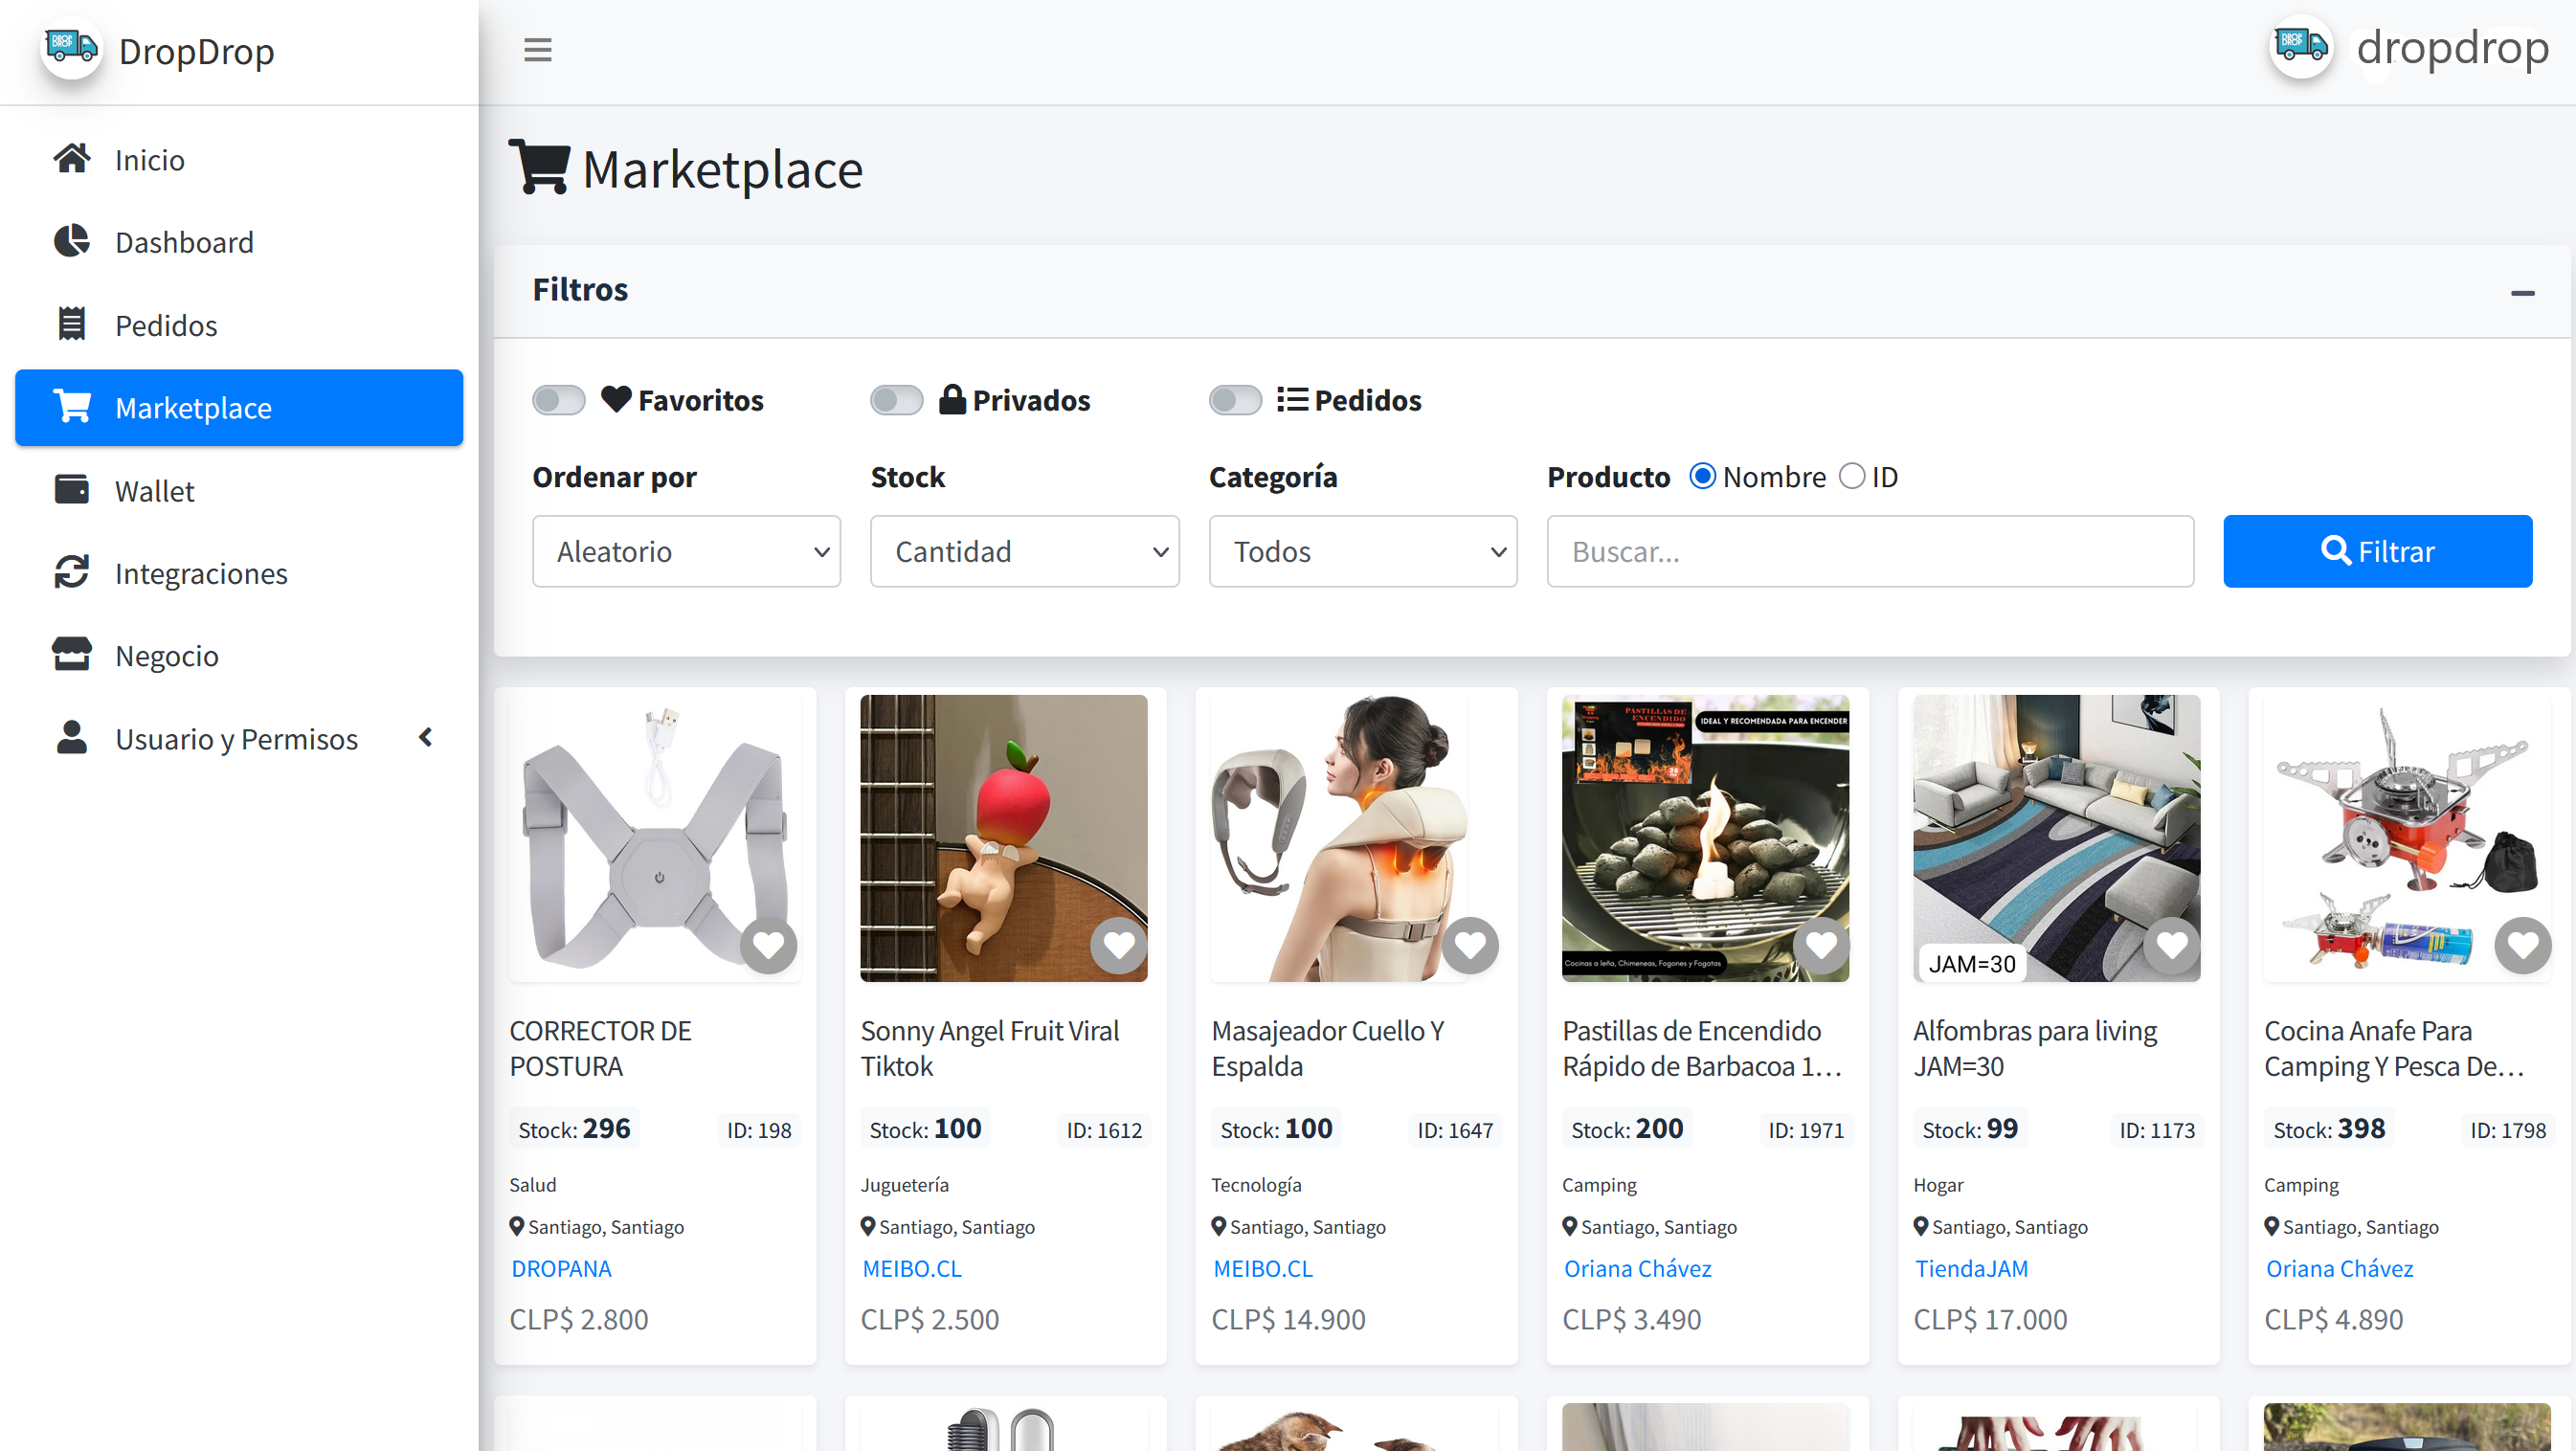Toggle the Privados filter switch
The width and height of the screenshot is (2576, 1451).
[896, 399]
